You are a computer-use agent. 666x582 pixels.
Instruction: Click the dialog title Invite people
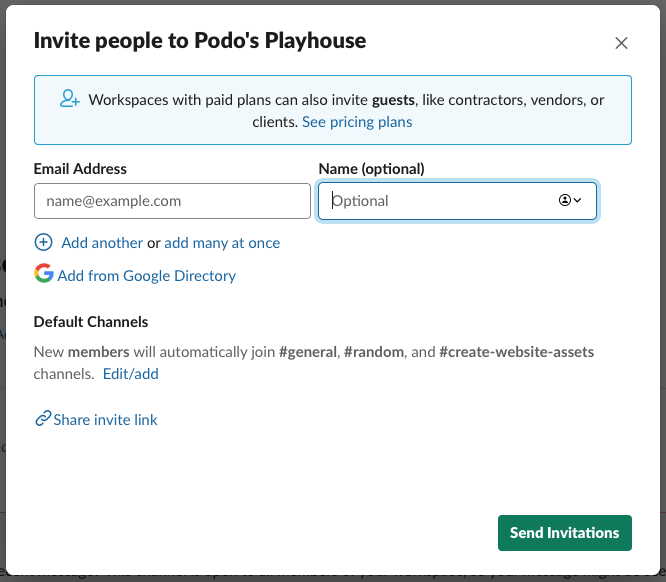[x=200, y=41]
